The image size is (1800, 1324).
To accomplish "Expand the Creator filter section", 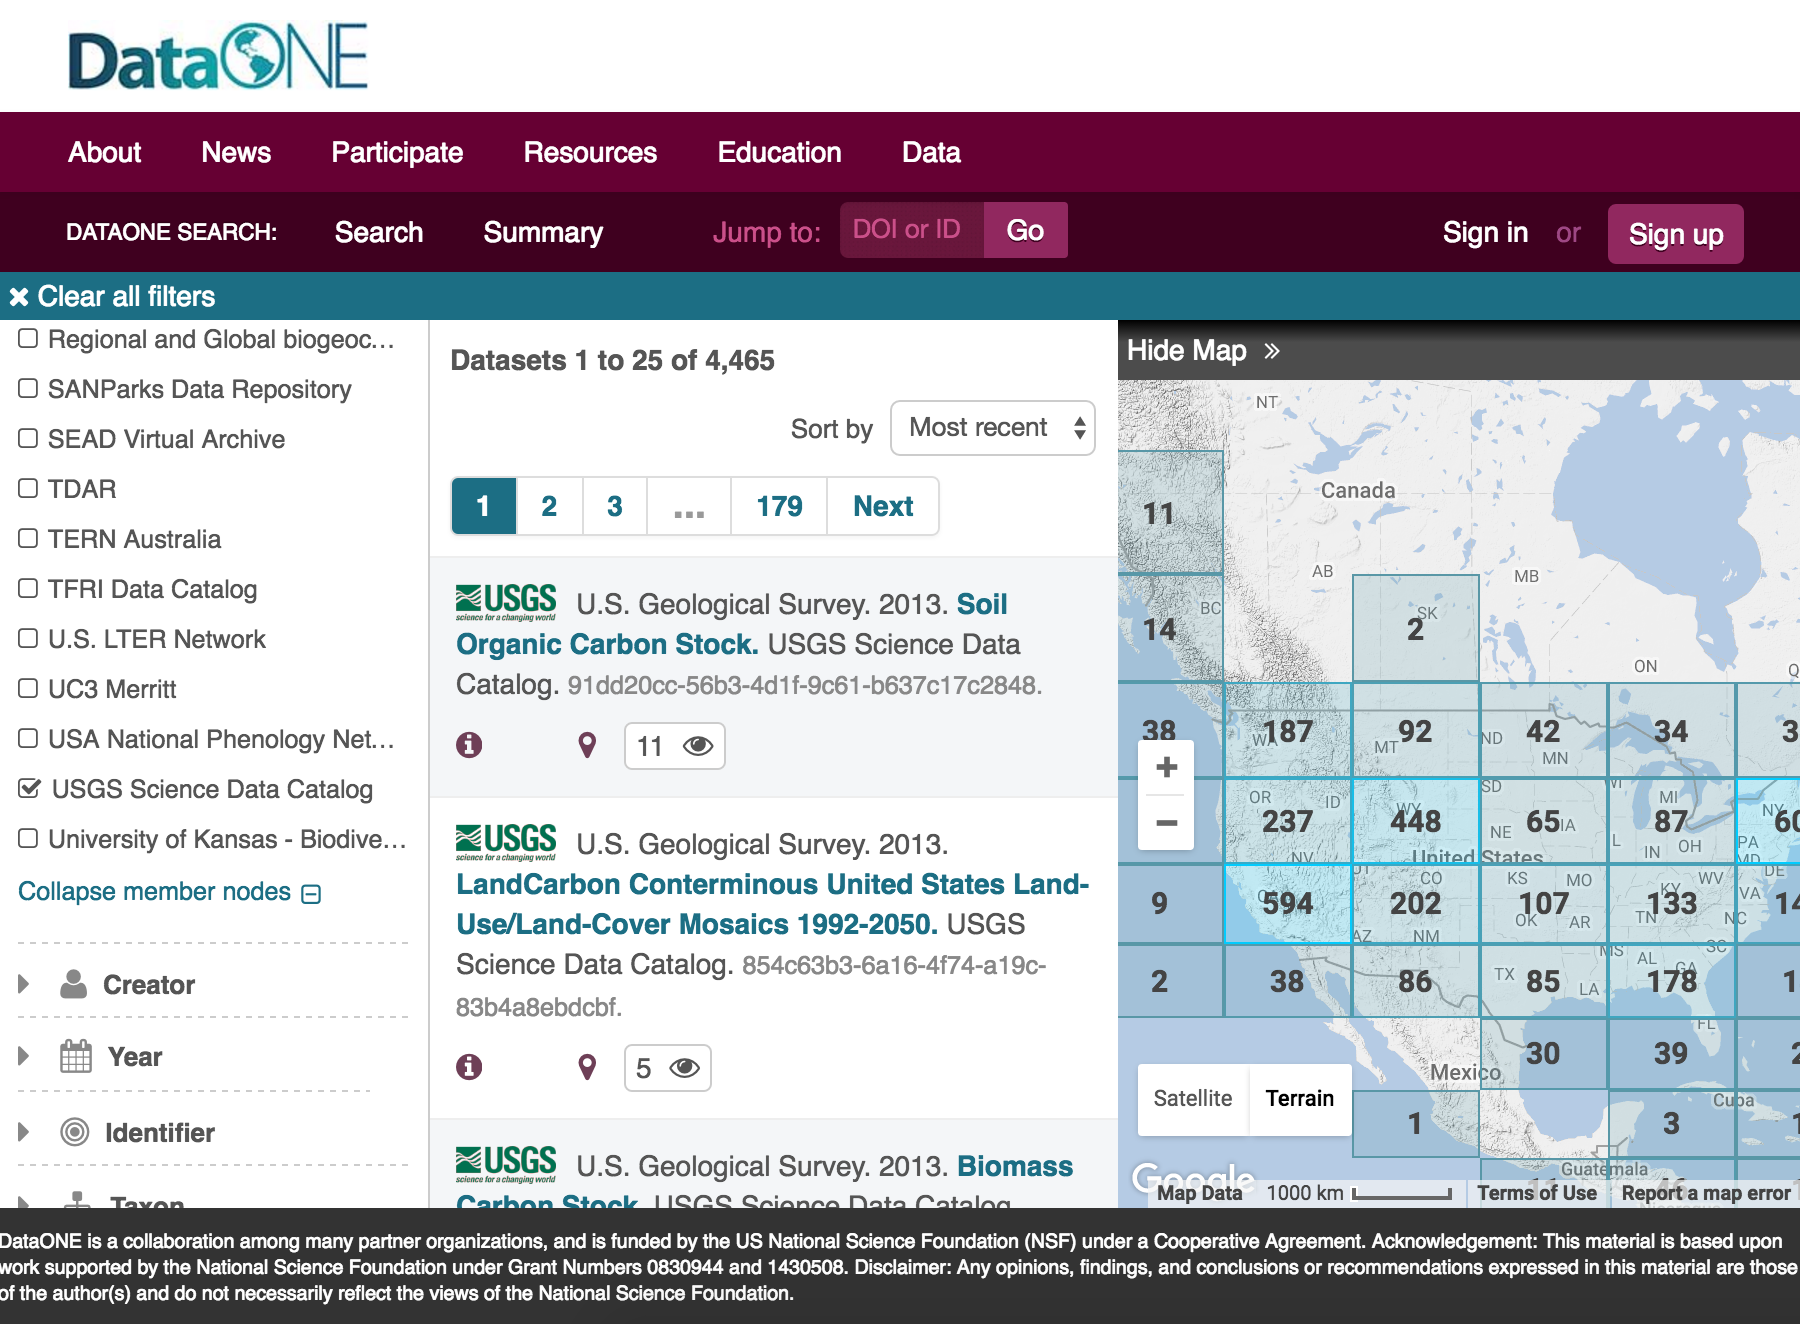I will click(23, 984).
